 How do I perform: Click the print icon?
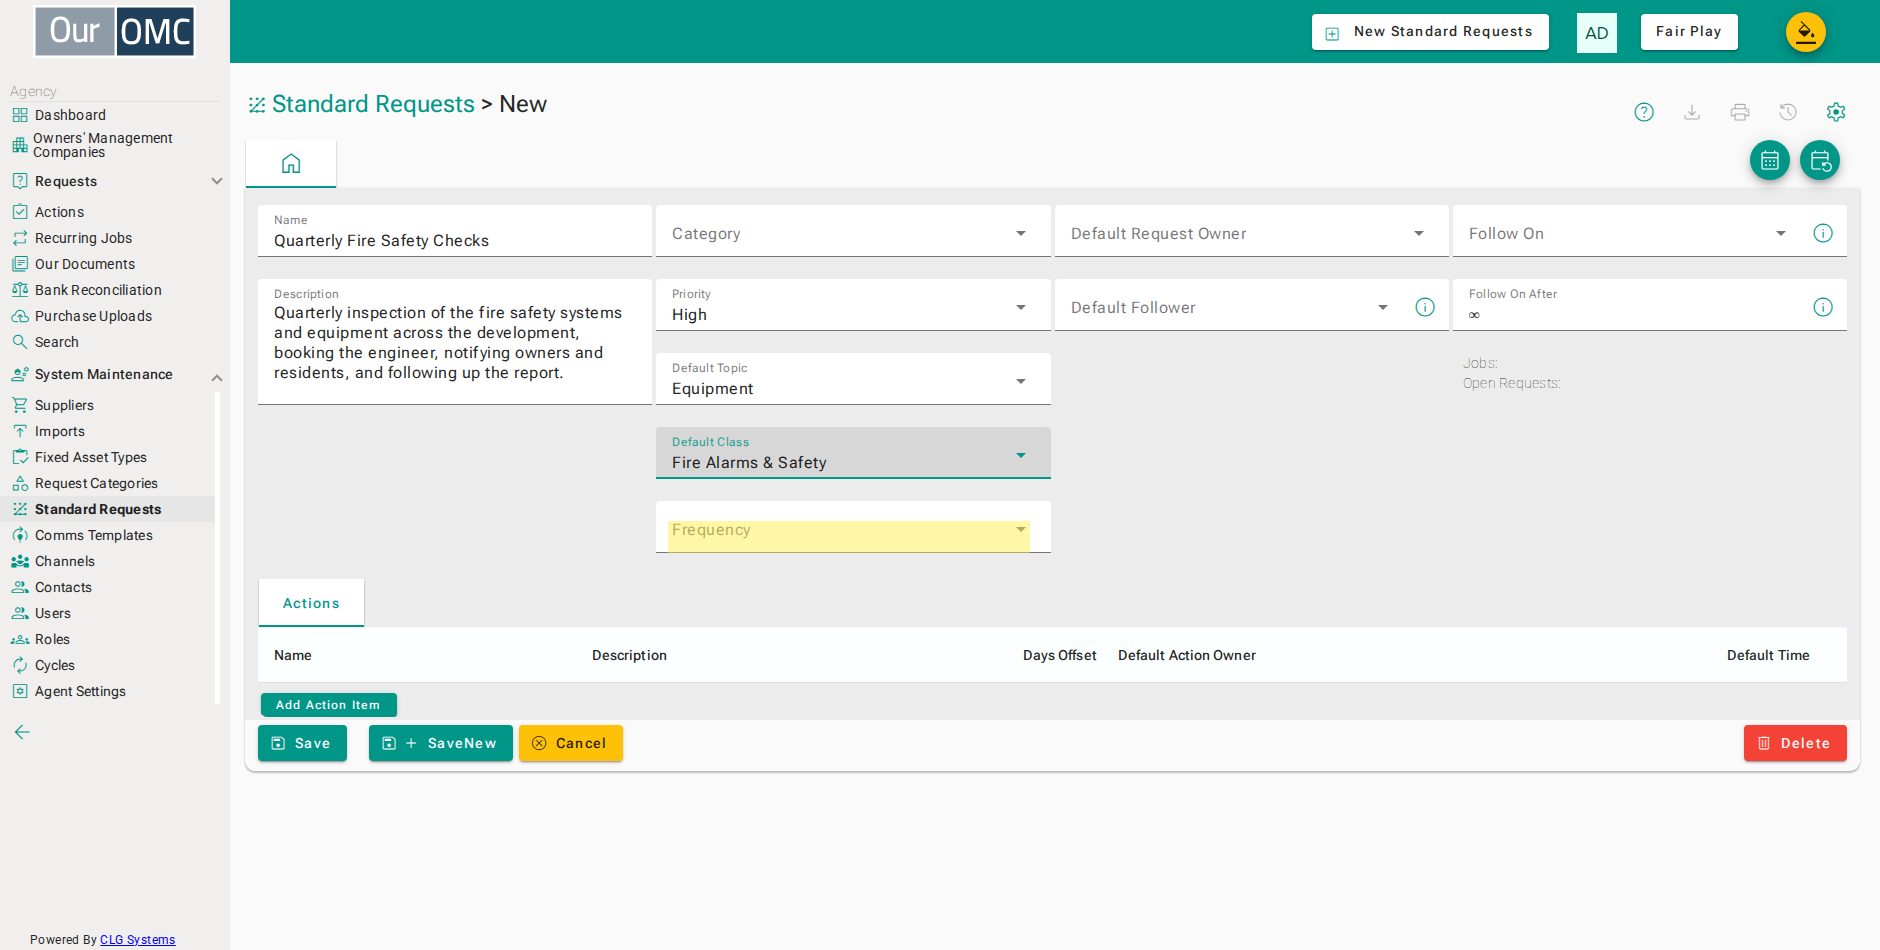(1740, 112)
